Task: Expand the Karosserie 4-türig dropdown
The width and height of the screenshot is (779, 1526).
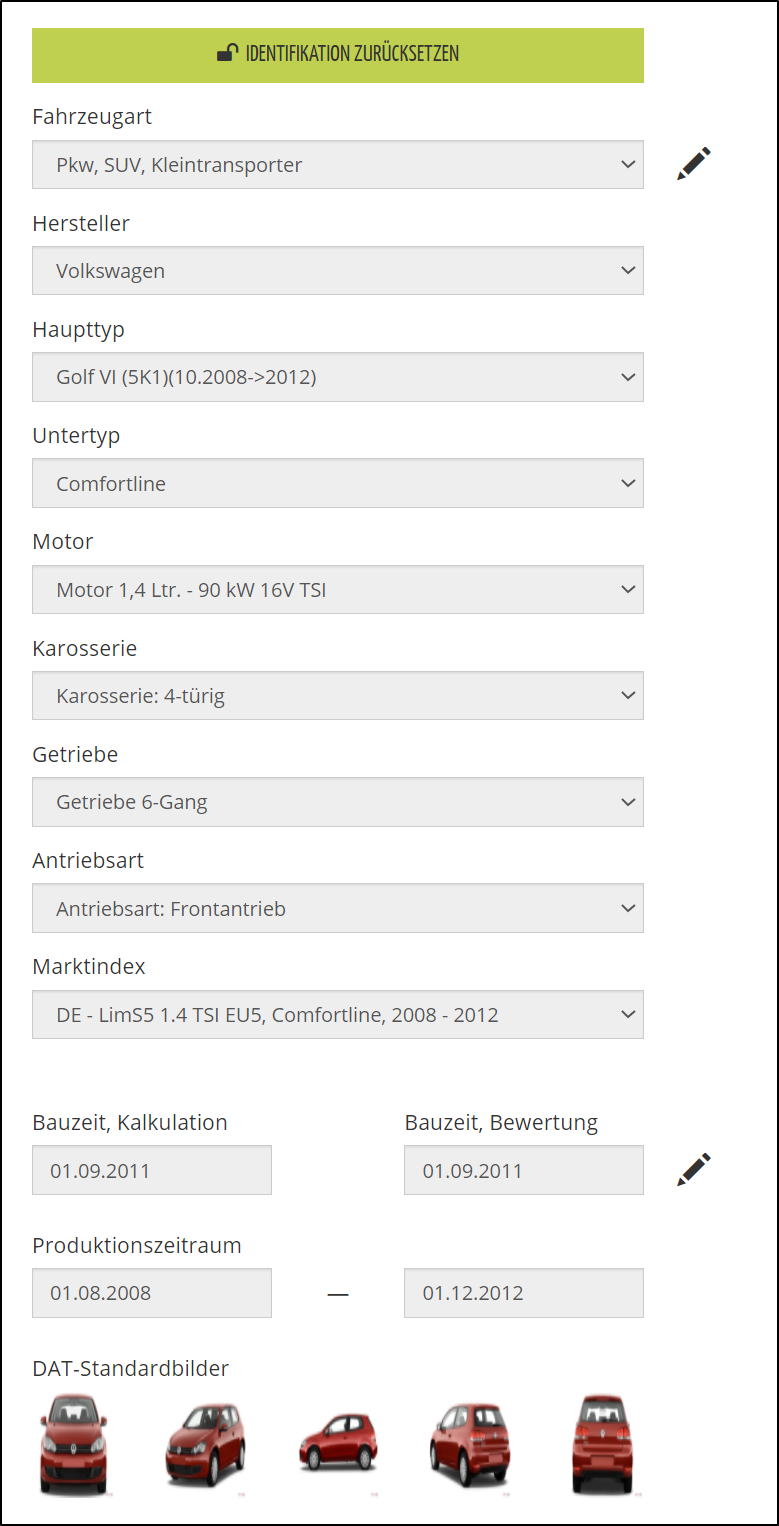Action: click(338, 696)
